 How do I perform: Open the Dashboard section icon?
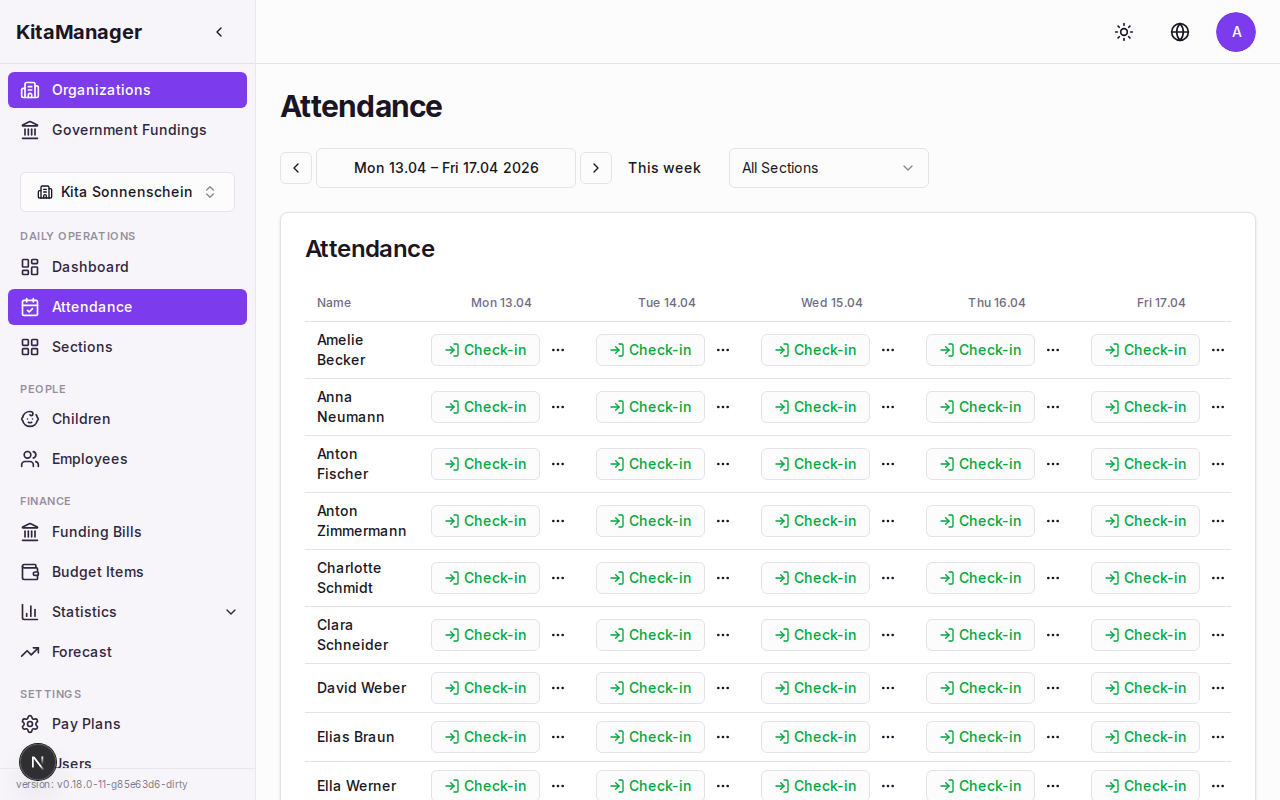click(30, 267)
